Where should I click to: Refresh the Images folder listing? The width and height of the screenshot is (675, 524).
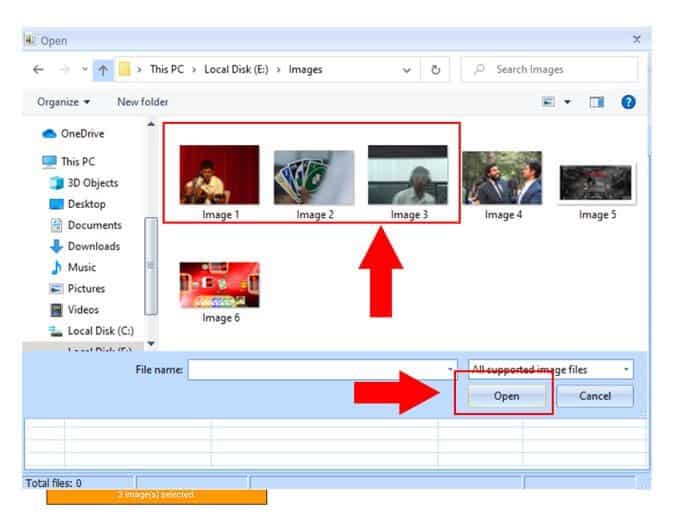coord(436,70)
